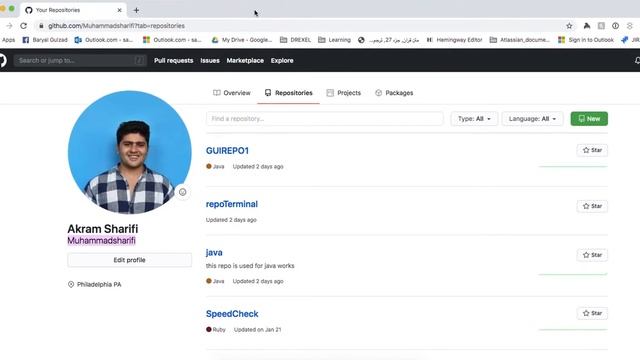Star the GUIREPO1 repository
640x360 pixels.
click(x=592, y=150)
